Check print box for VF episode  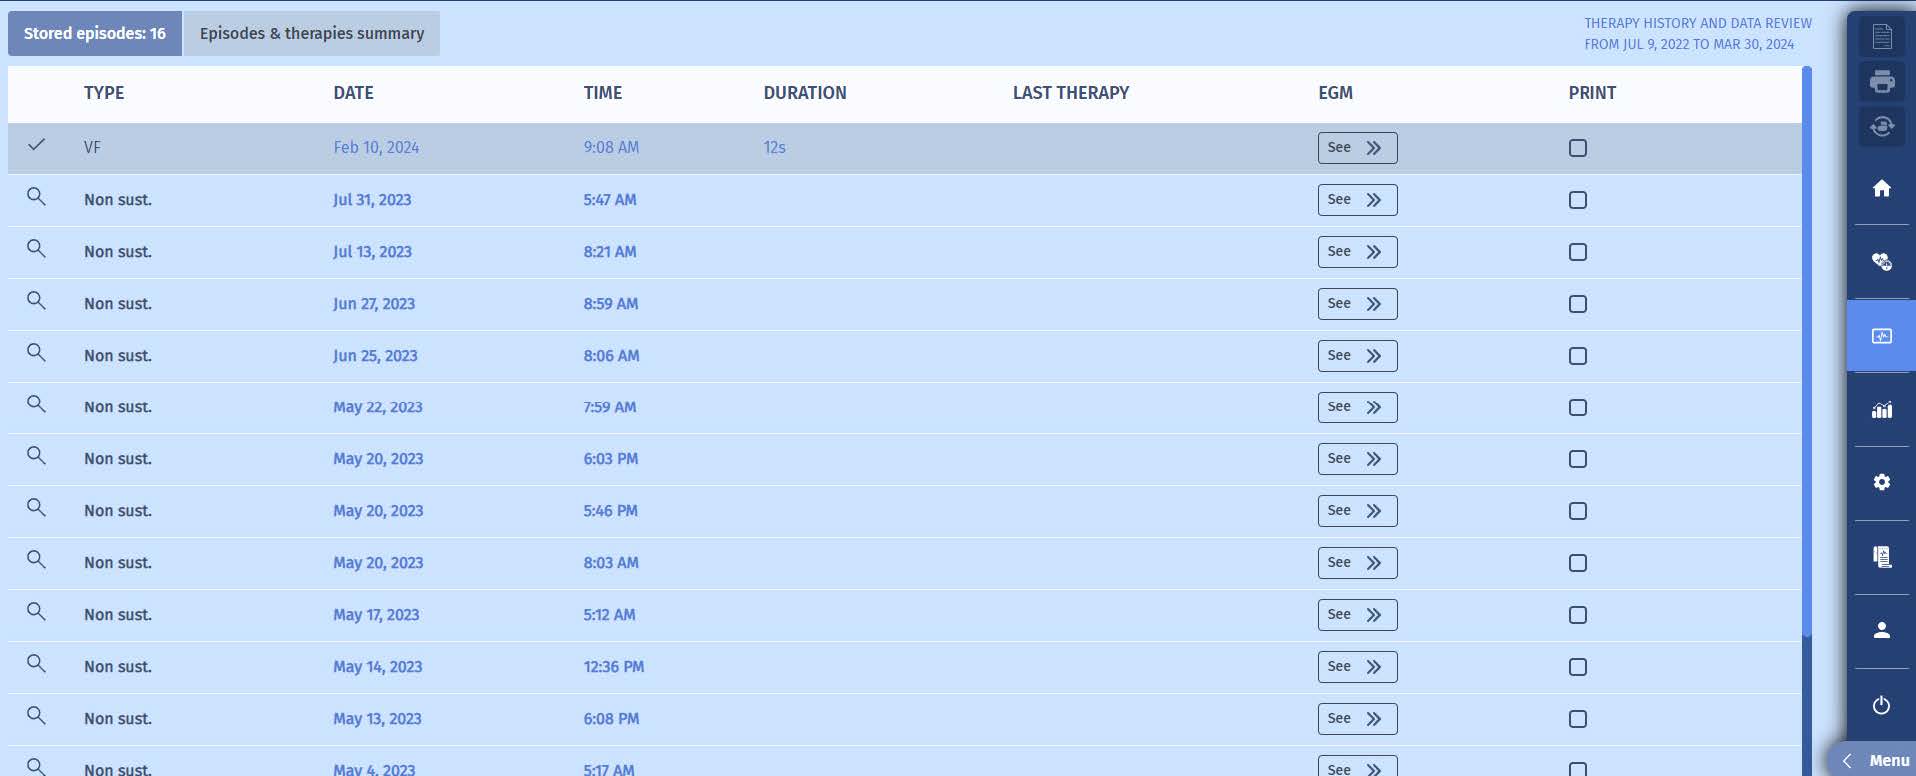pos(1577,148)
